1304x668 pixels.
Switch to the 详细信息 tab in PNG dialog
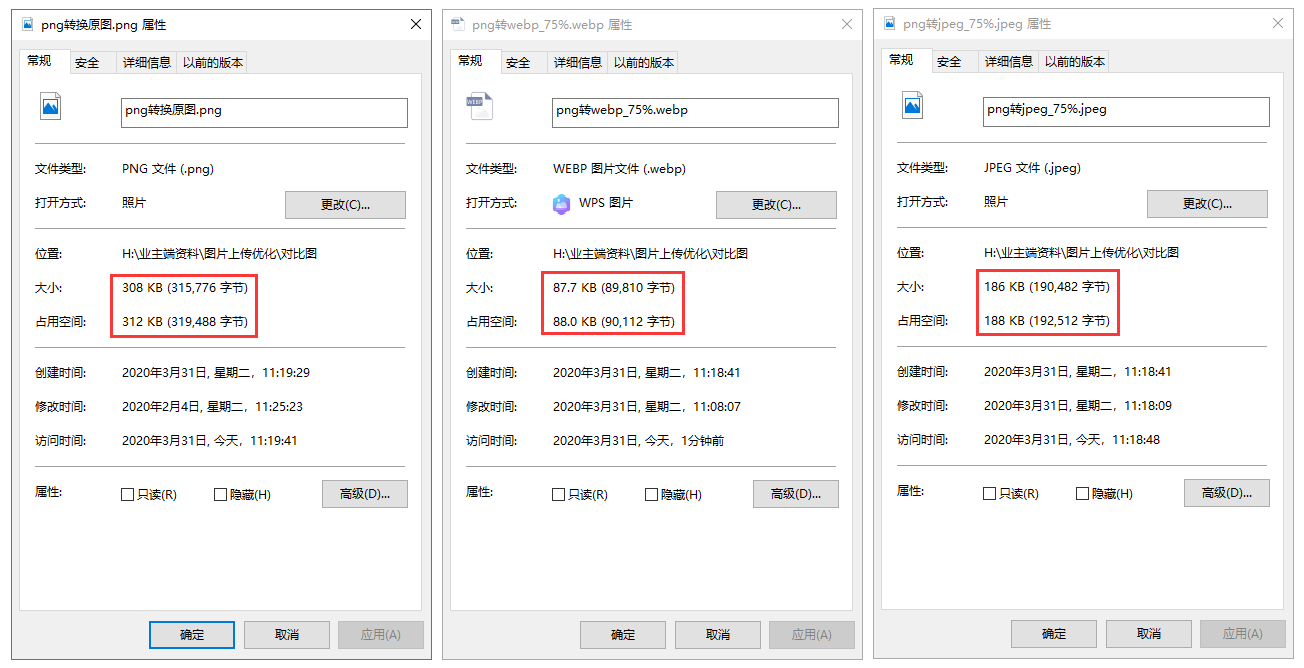[x=145, y=61]
